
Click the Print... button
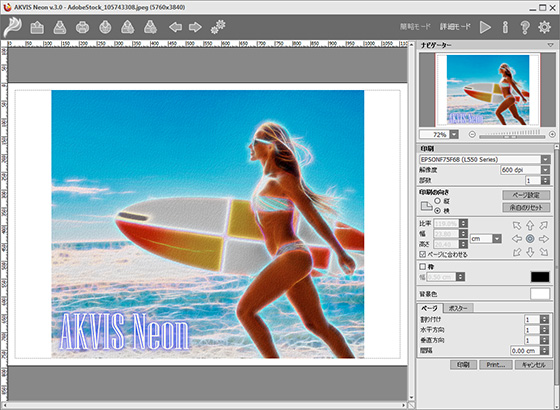pyautogui.click(x=496, y=365)
